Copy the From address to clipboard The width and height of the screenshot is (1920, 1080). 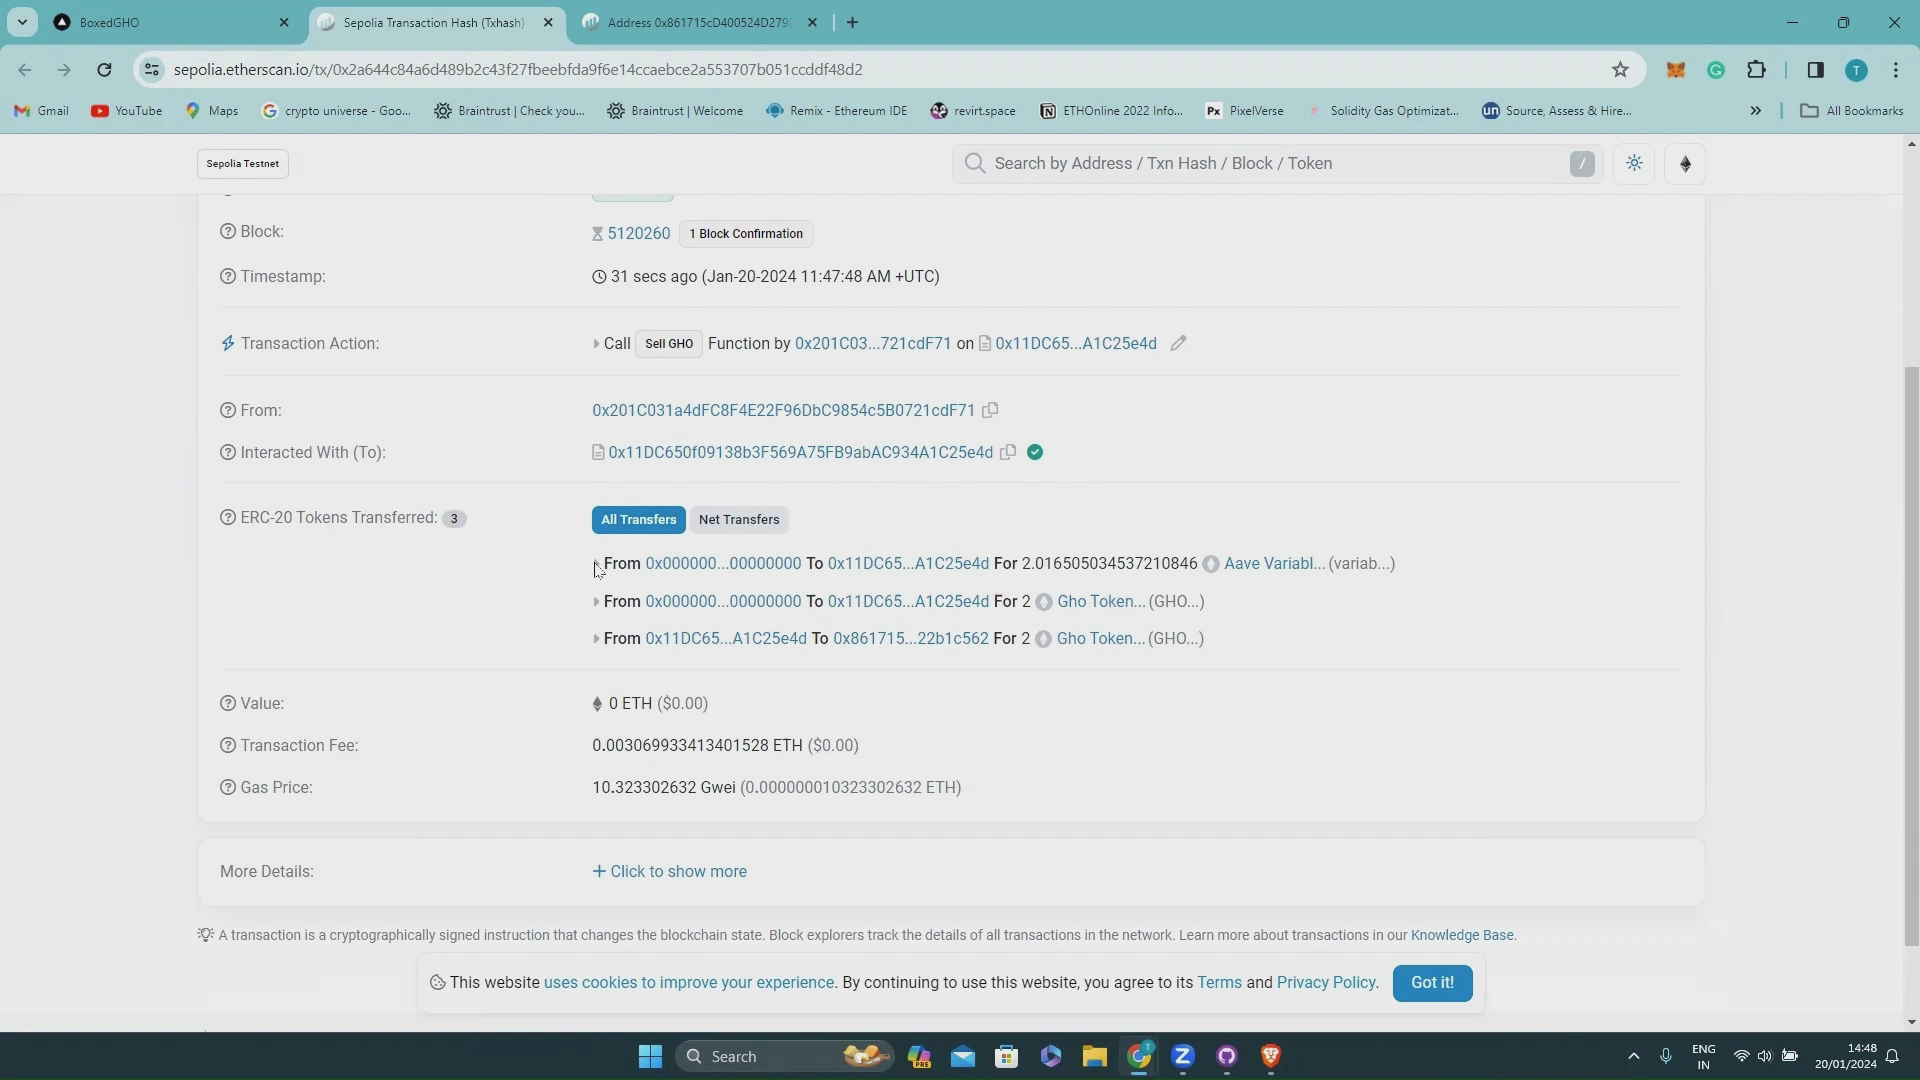point(990,410)
